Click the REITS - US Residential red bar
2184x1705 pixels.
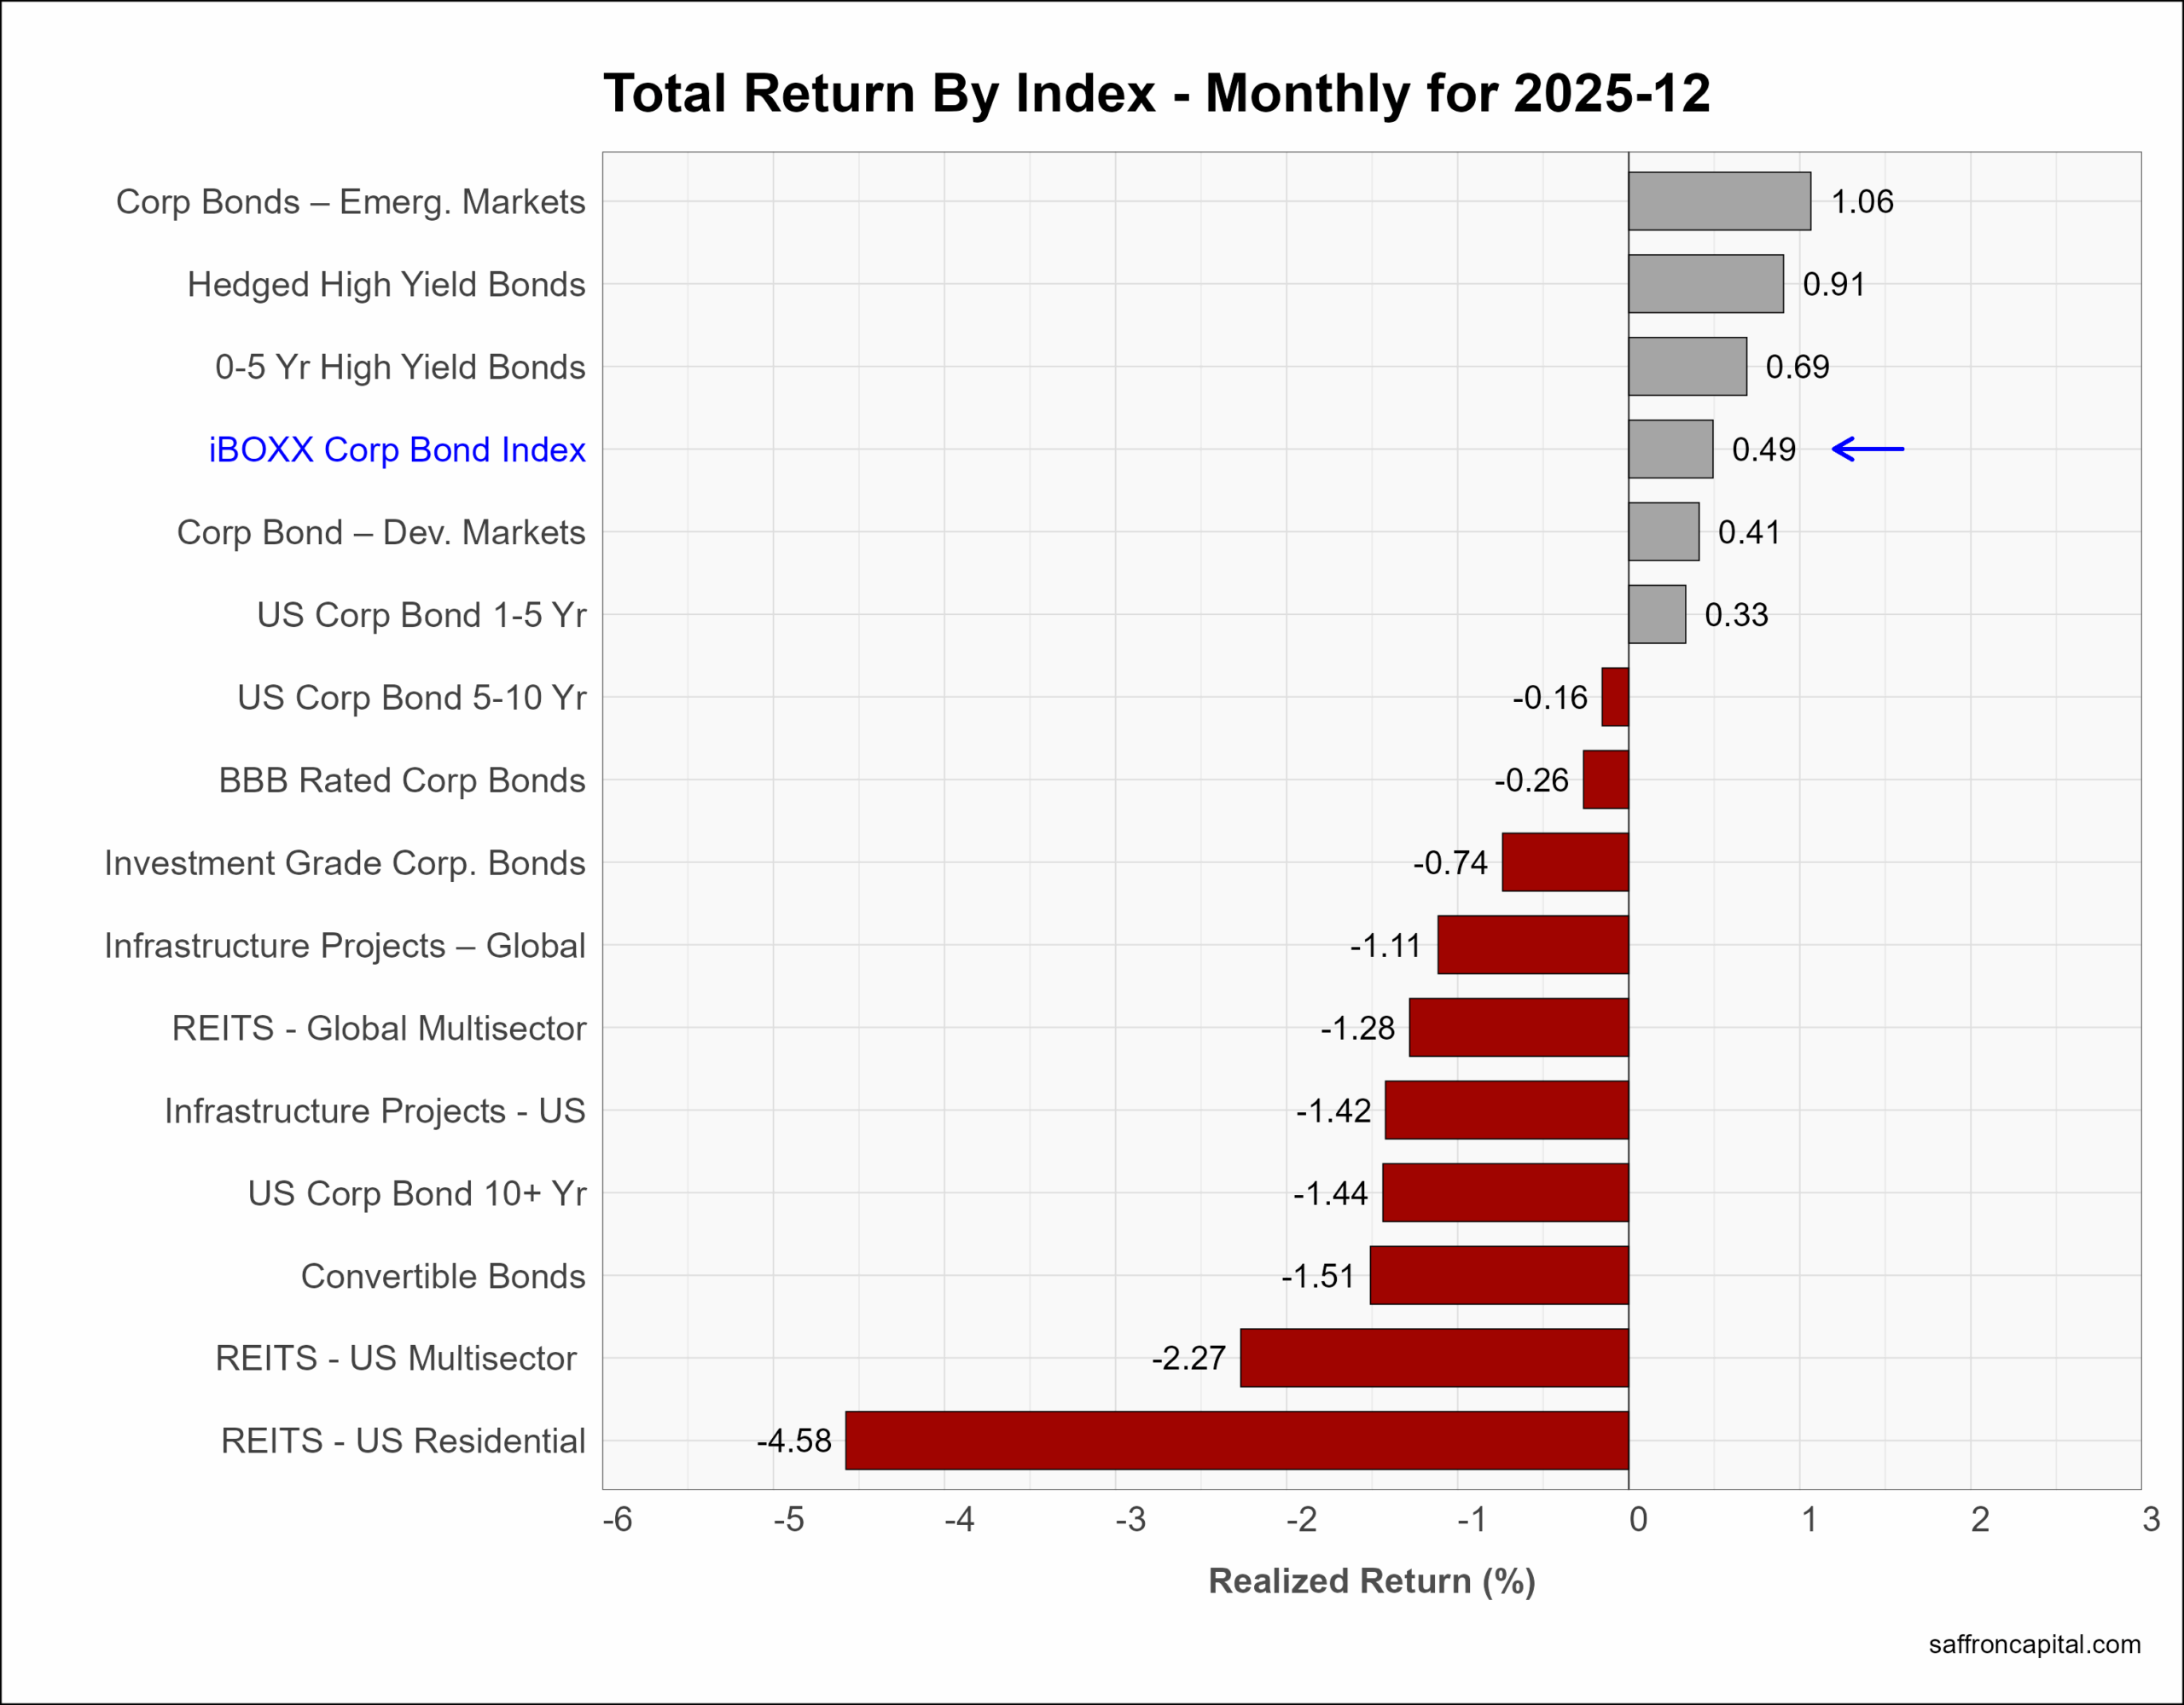[x=1236, y=1440]
